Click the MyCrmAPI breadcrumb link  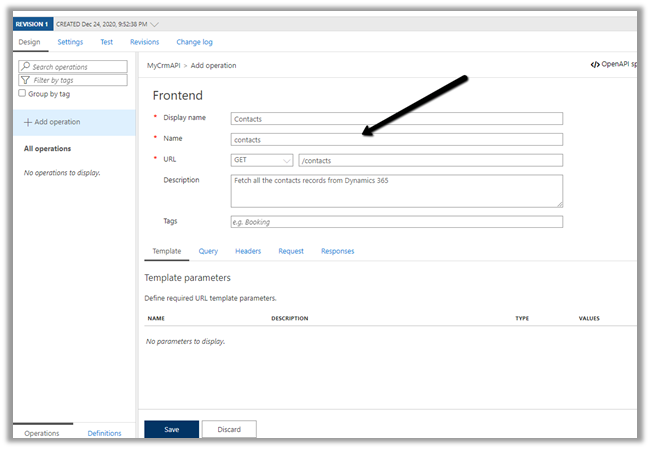164,64
